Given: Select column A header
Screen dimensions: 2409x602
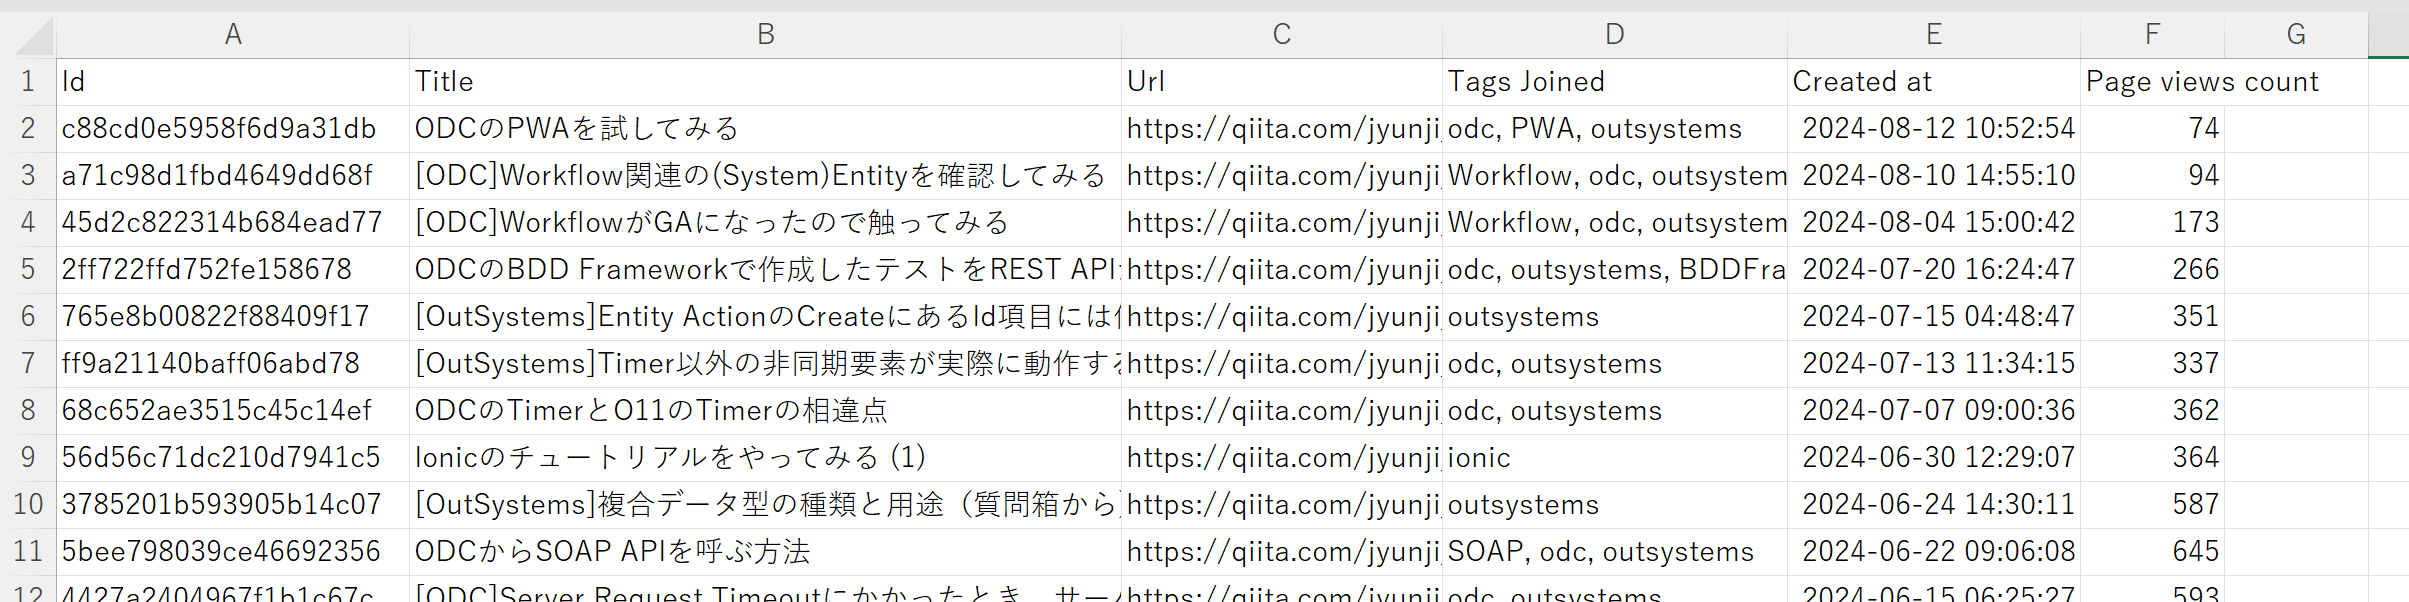Looking at the screenshot, I should pos(233,35).
